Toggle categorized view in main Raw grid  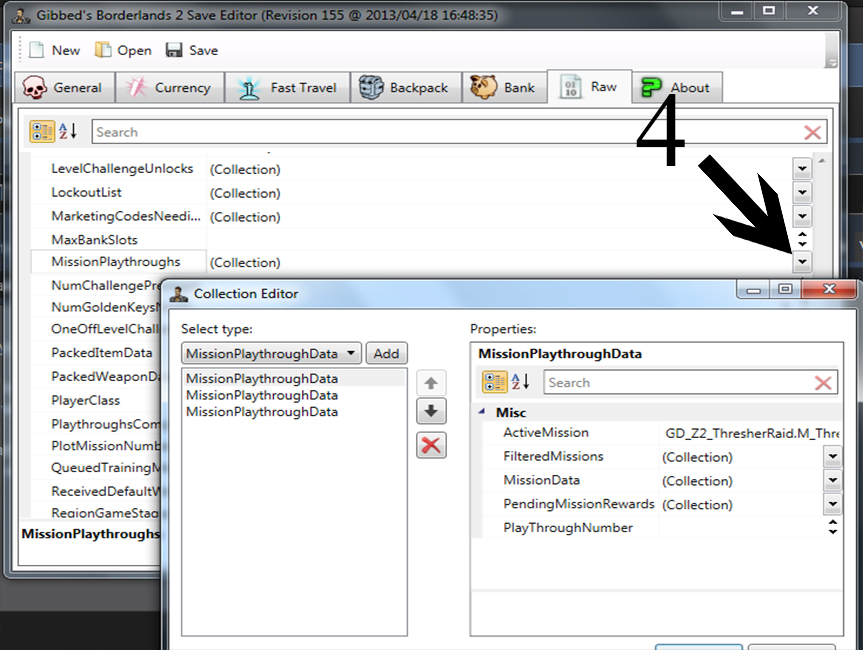pos(42,132)
